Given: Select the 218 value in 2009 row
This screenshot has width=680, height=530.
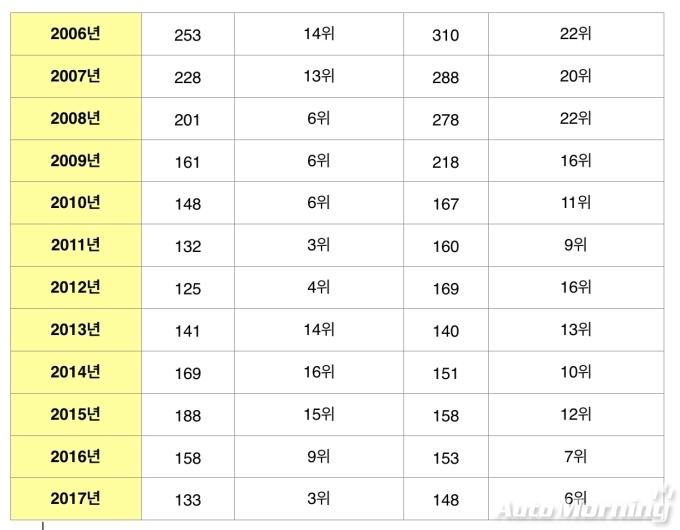Looking at the screenshot, I should coord(446,161).
